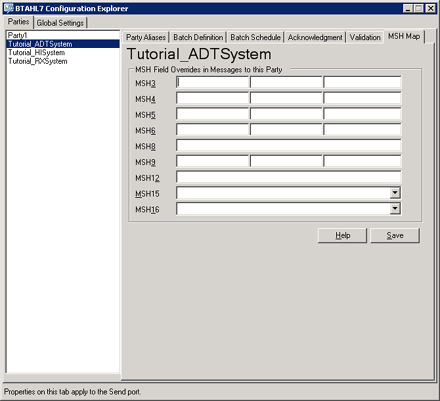Click the third MSH4 input field
Screen dimensions: 440x401
pyautogui.click(x=362, y=98)
